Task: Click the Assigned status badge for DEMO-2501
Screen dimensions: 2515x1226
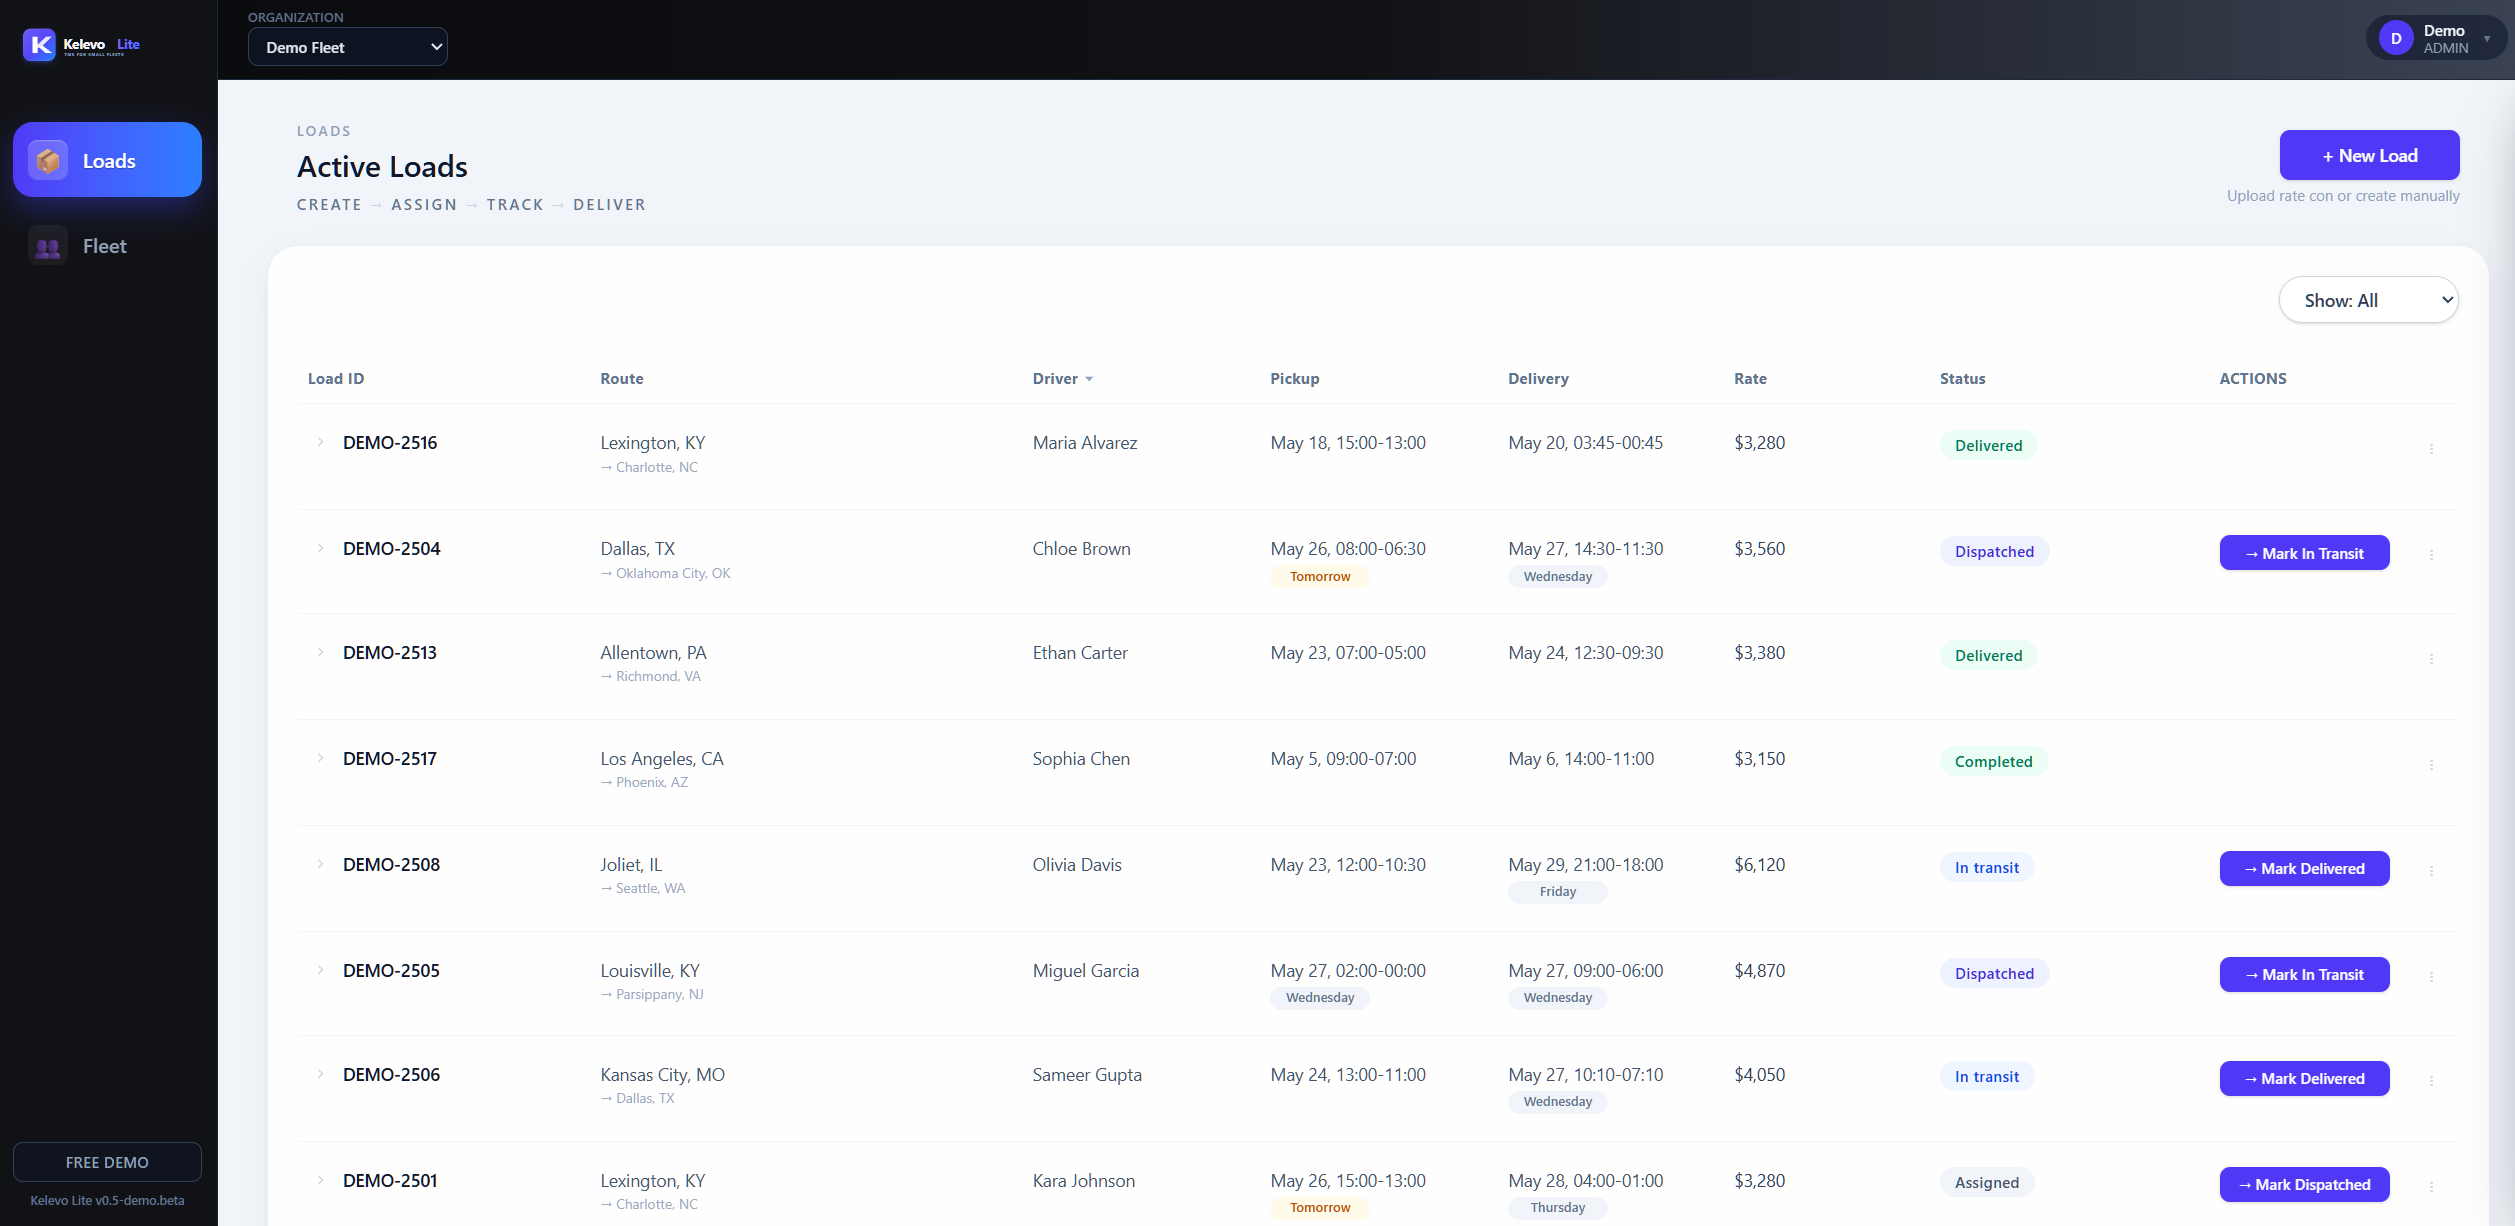Action: click(x=1986, y=1183)
